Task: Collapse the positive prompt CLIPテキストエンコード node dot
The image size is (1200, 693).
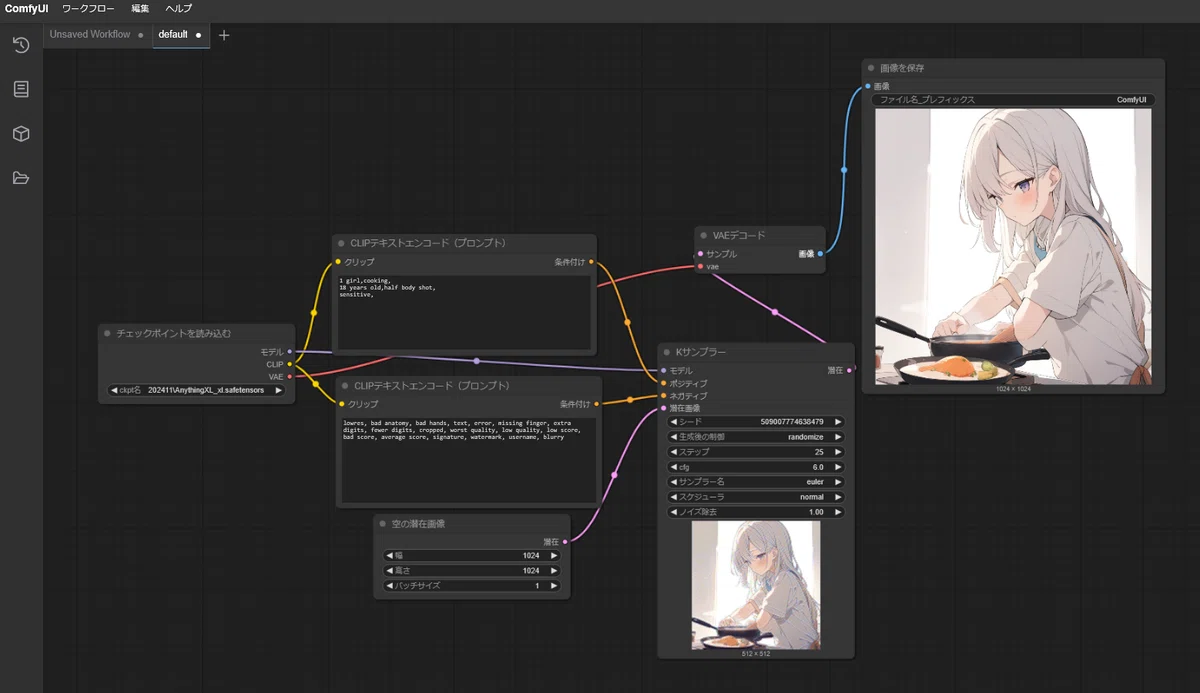Action: [x=341, y=243]
